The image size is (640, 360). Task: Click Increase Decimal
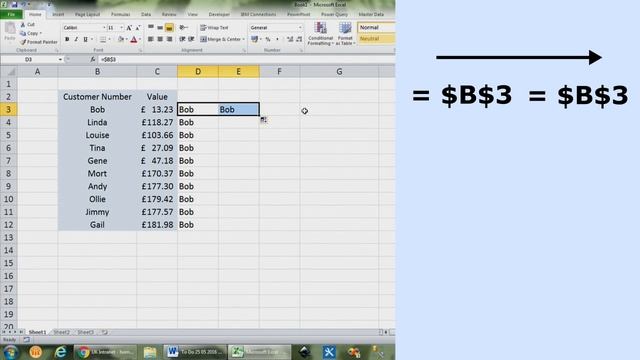point(290,39)
